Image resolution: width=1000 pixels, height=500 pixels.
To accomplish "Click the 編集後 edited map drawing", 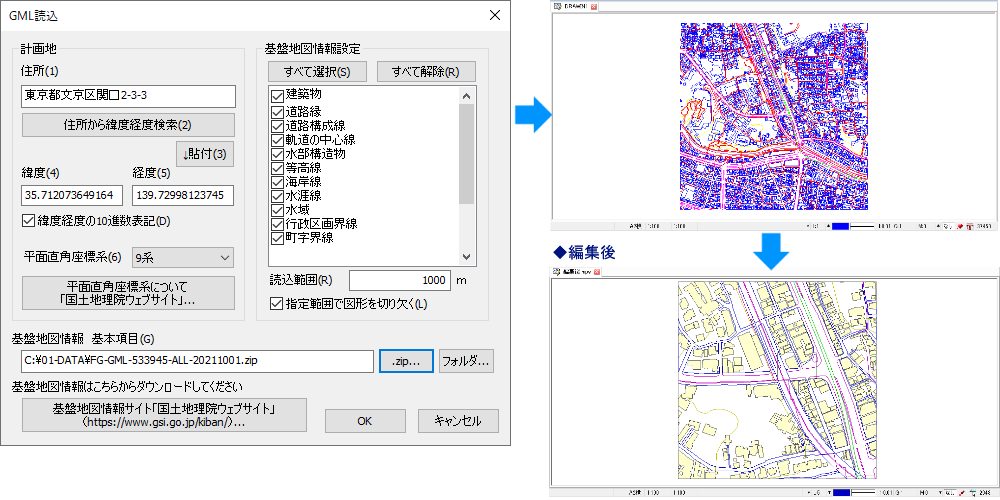I will (x=777, y=381).
